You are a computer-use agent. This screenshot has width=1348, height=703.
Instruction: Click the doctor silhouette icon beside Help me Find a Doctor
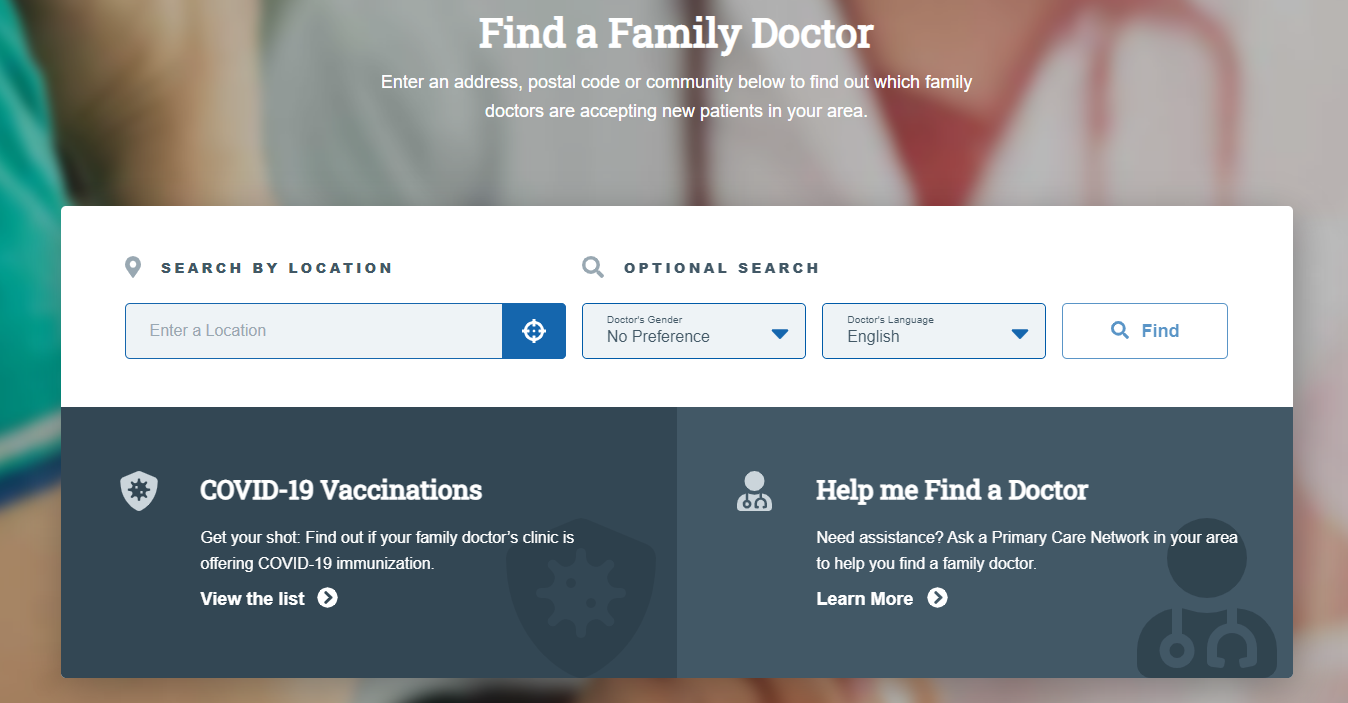point(755,491)
